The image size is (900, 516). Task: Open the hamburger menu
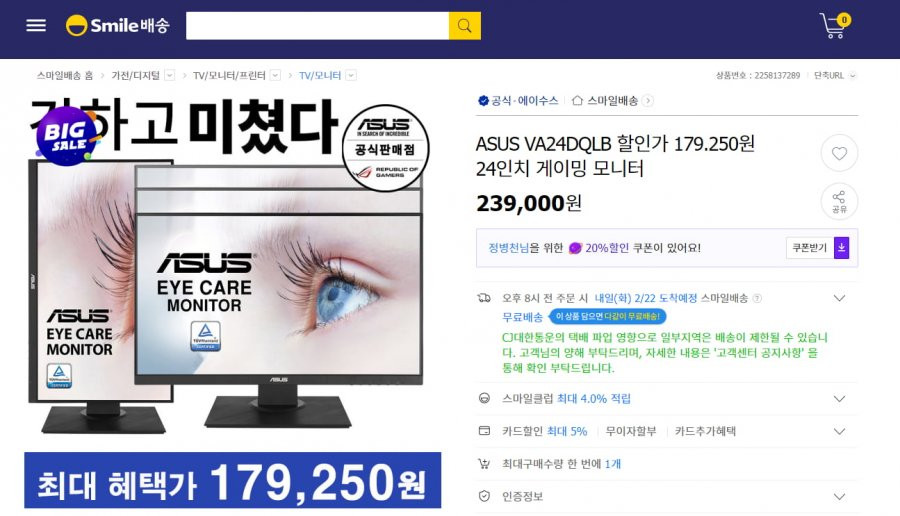coord(36,25)
